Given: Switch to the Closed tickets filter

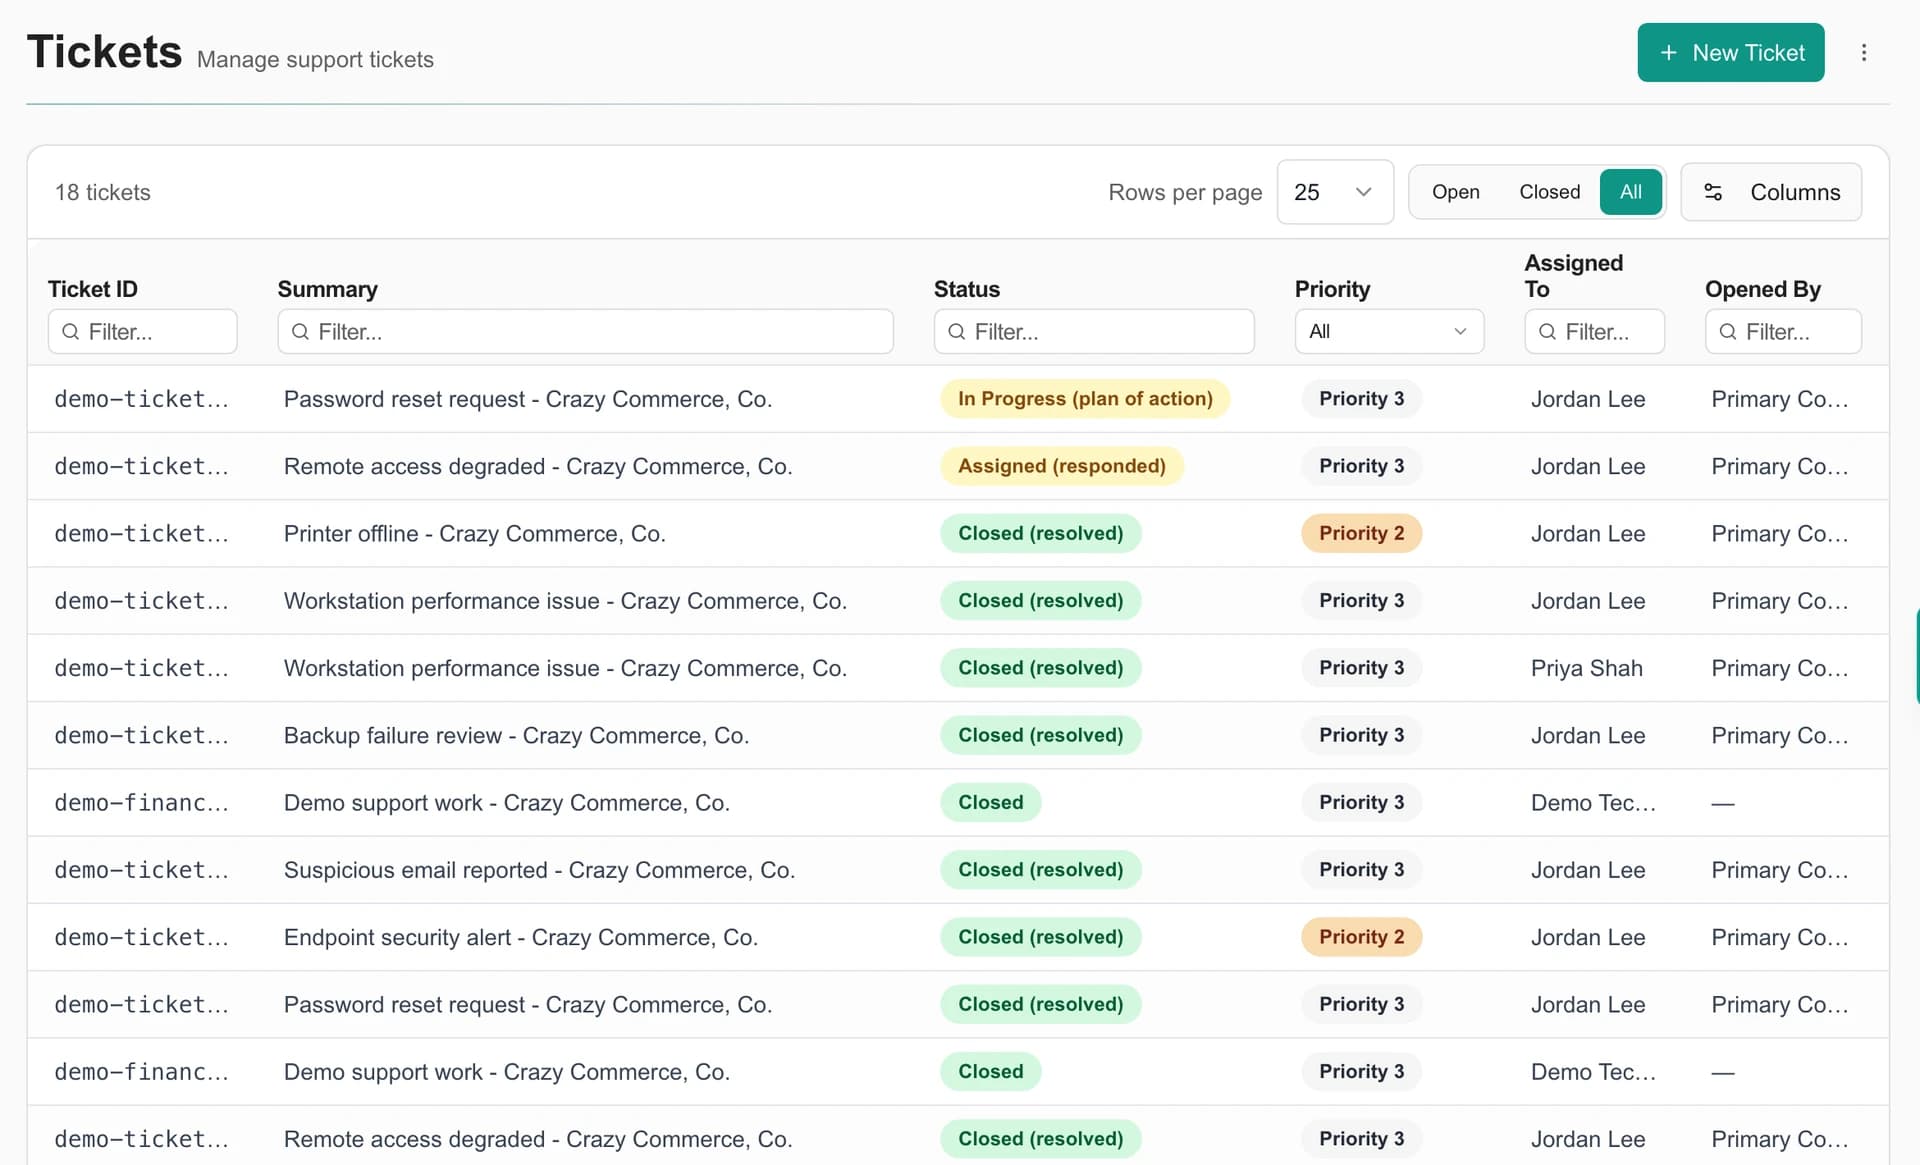Looking at the screenshot, I should [x=1549, y=192].
